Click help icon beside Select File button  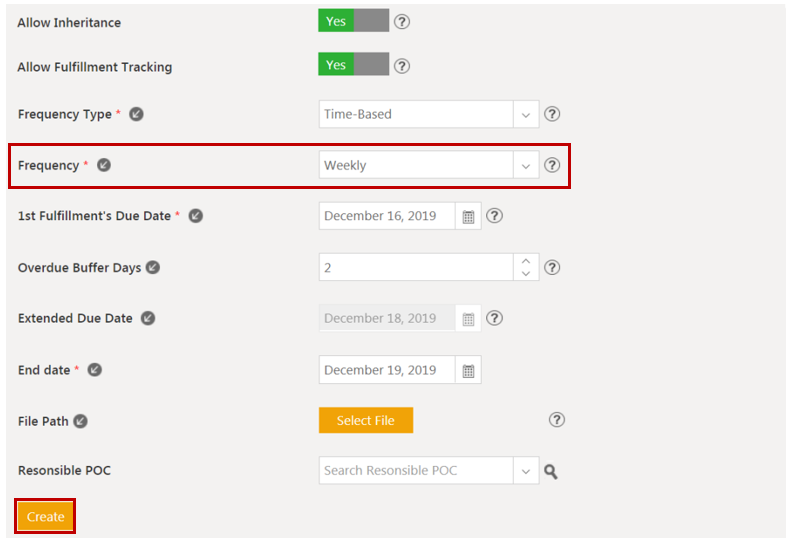click(558, 420)
